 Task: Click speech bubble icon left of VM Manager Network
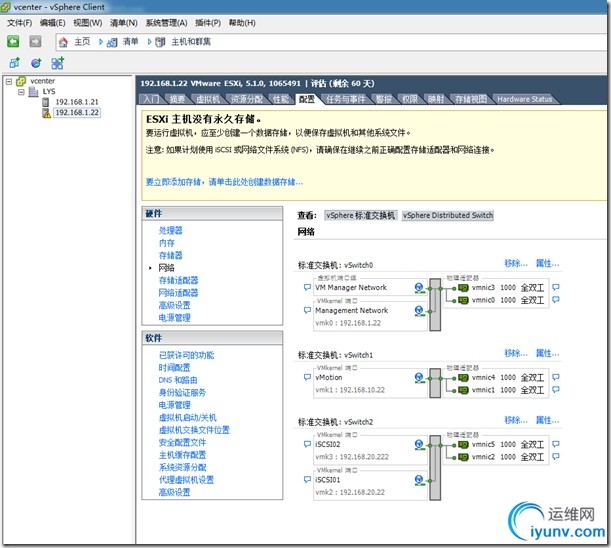(x=307, y=287)
